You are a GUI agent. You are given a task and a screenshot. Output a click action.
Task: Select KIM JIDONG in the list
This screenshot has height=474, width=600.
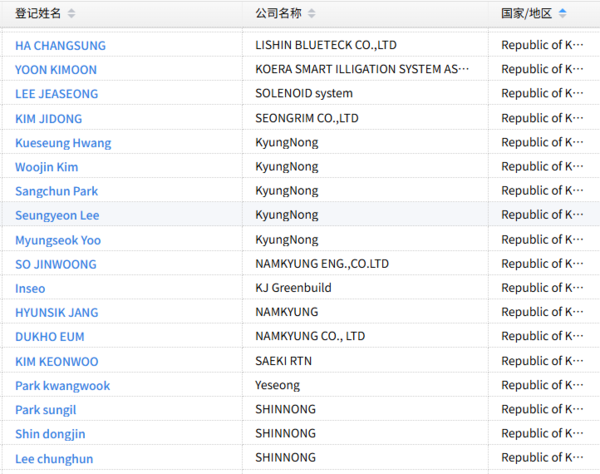click(46, 118)
